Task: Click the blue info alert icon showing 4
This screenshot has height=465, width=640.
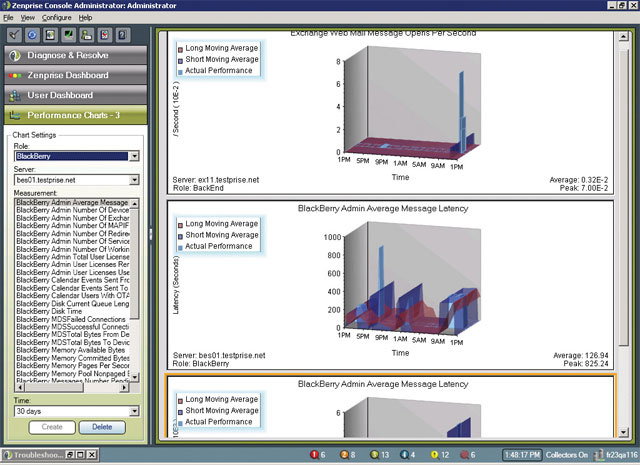Action: tap(404, 454)
